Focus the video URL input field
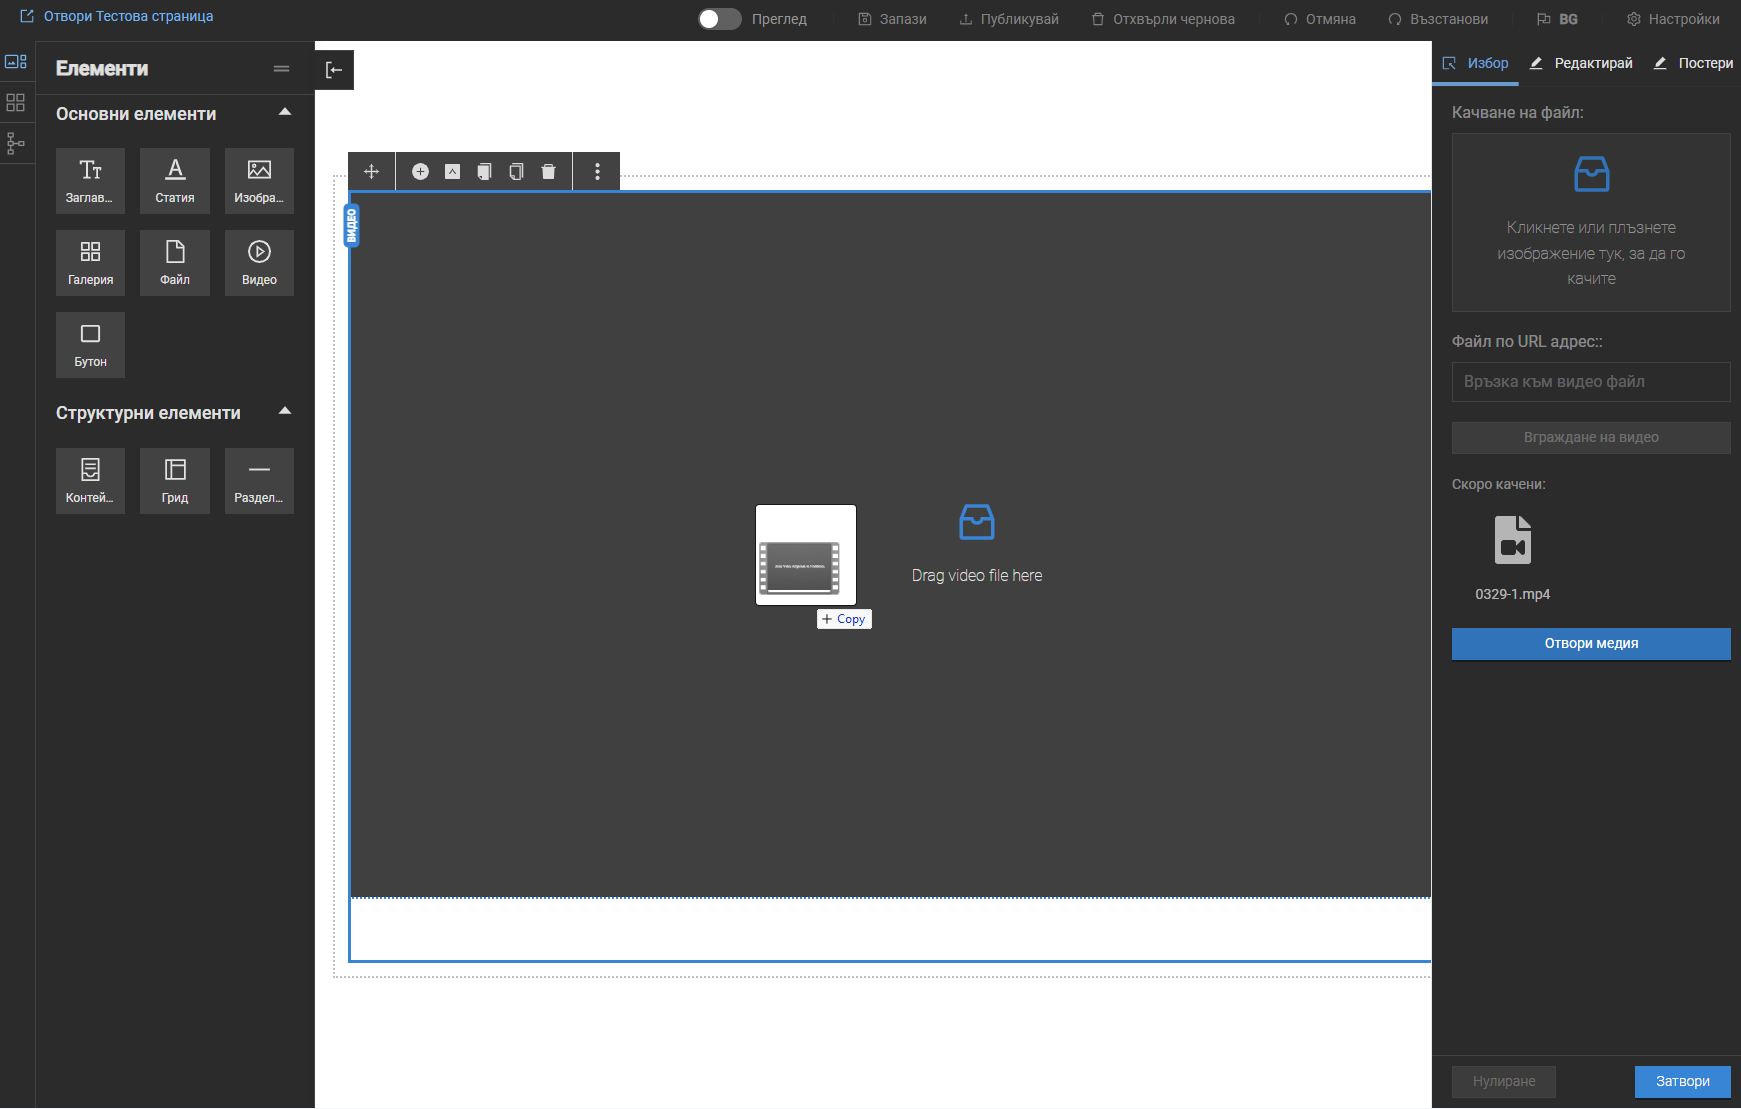Screen dimensions: 1741x1109 (1590, 382)
